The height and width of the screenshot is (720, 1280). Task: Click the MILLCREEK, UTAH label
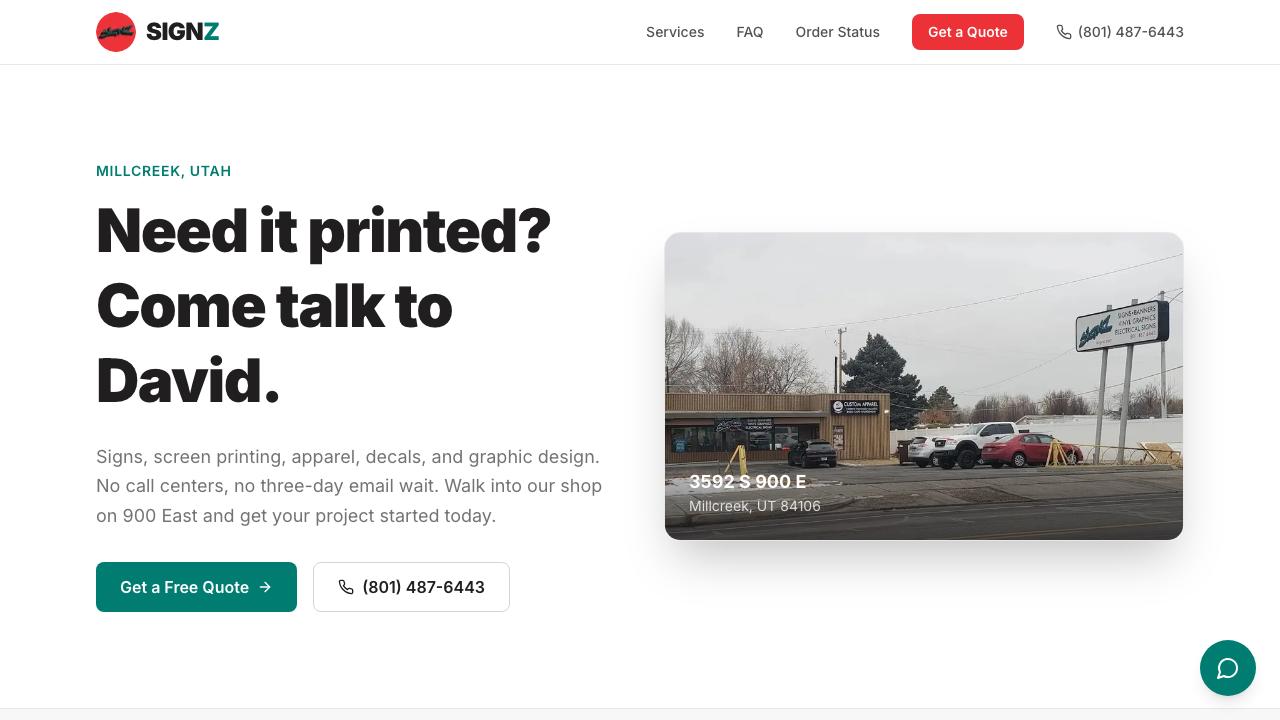164,171
